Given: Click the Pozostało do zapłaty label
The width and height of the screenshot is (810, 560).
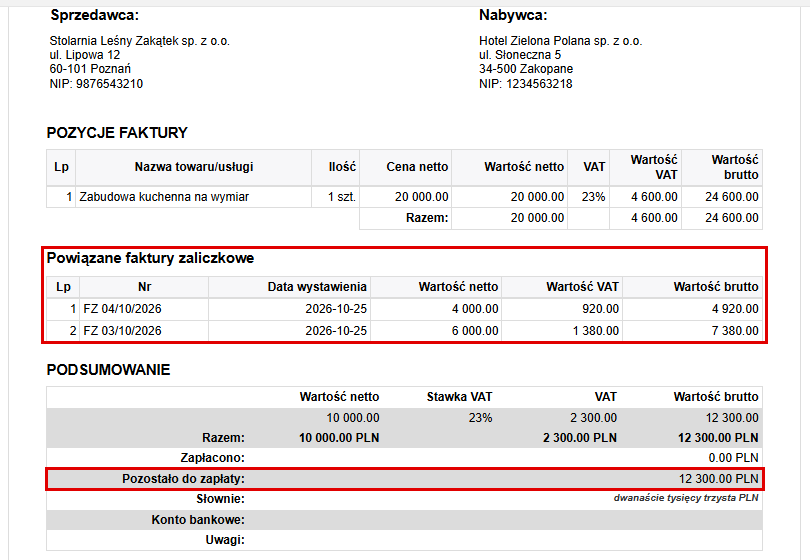Looking at the screenshot, I should pos(183,479).
